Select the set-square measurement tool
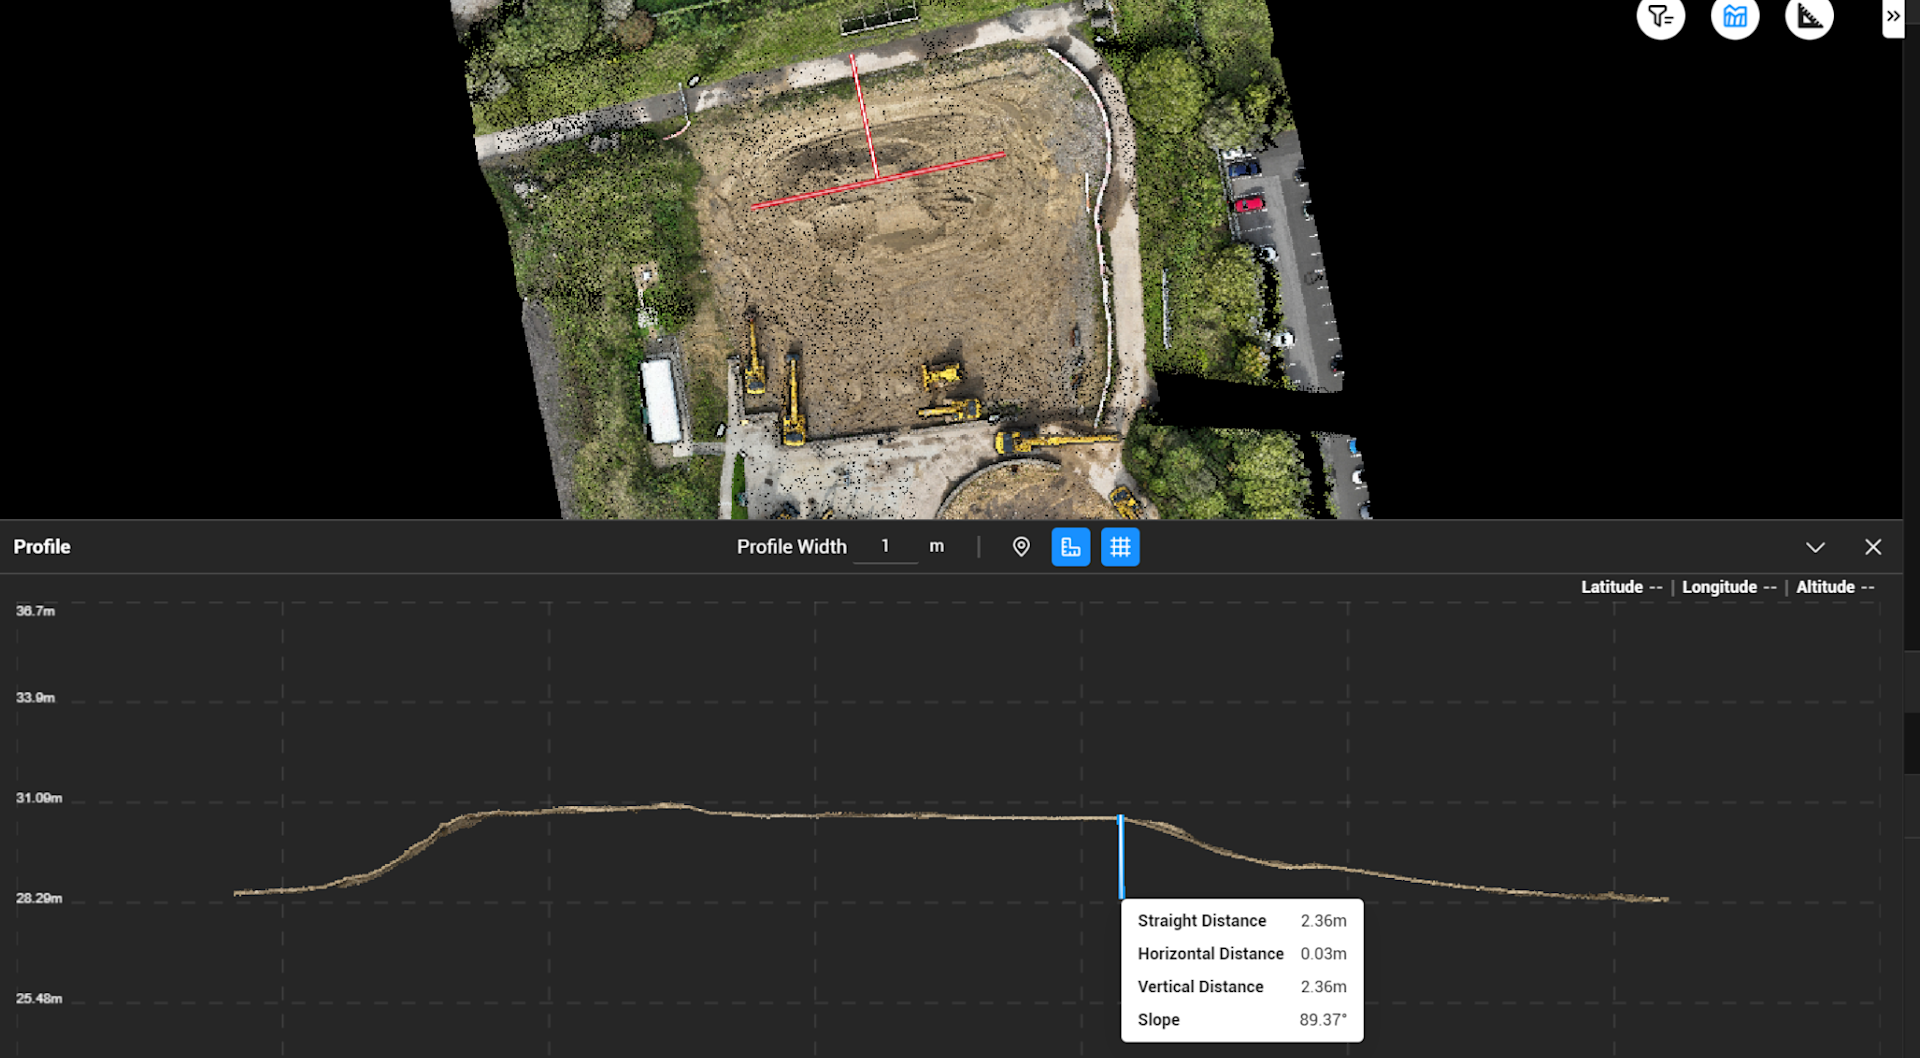The width and height of the screenshot is (1920, 1058). (x=1808, y=17)
